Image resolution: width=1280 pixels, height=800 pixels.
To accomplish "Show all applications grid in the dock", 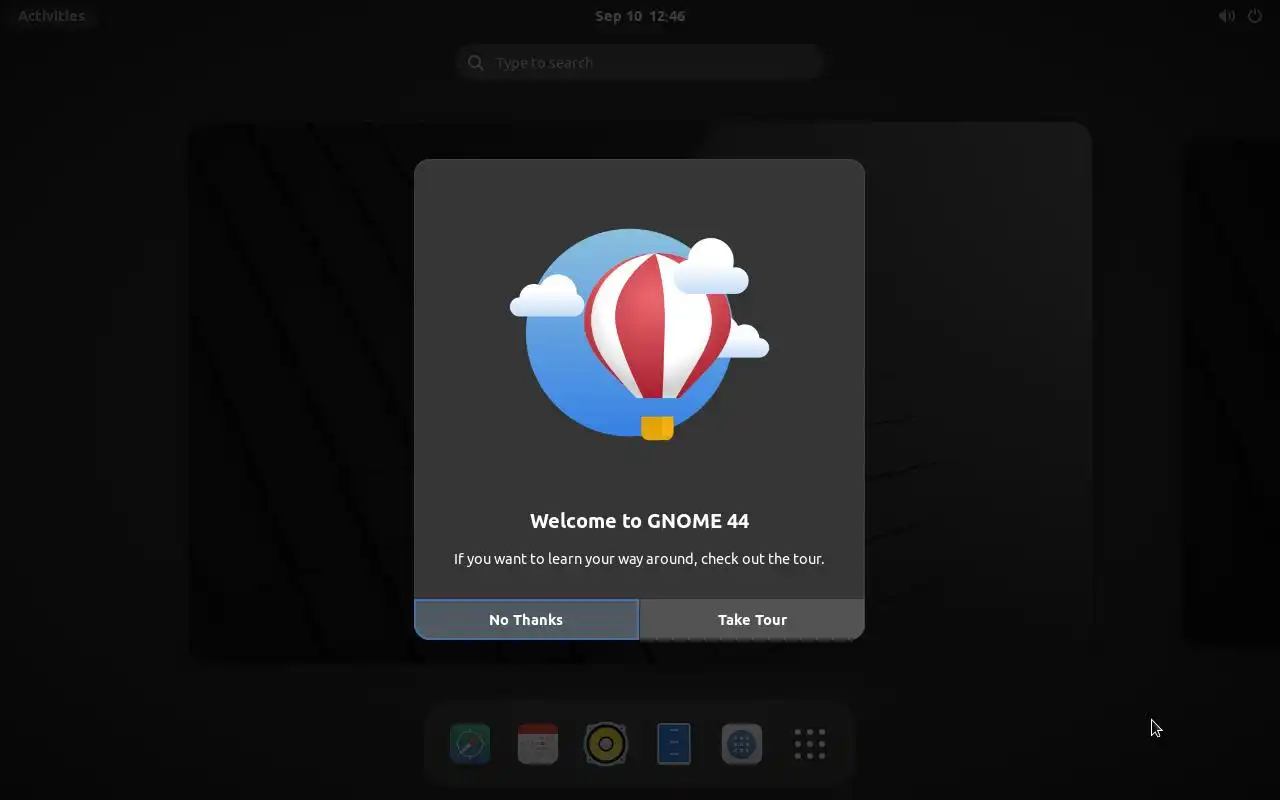I will coord(810,744).
